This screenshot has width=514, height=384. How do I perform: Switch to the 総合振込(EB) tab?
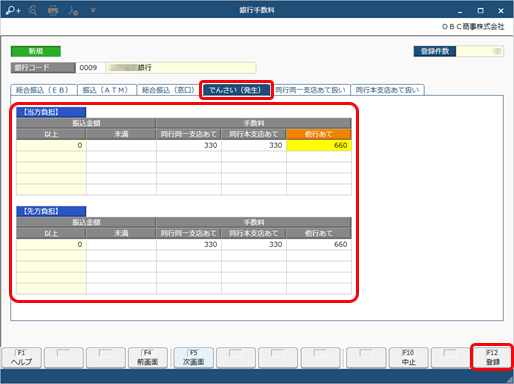[x=44, y=90]
